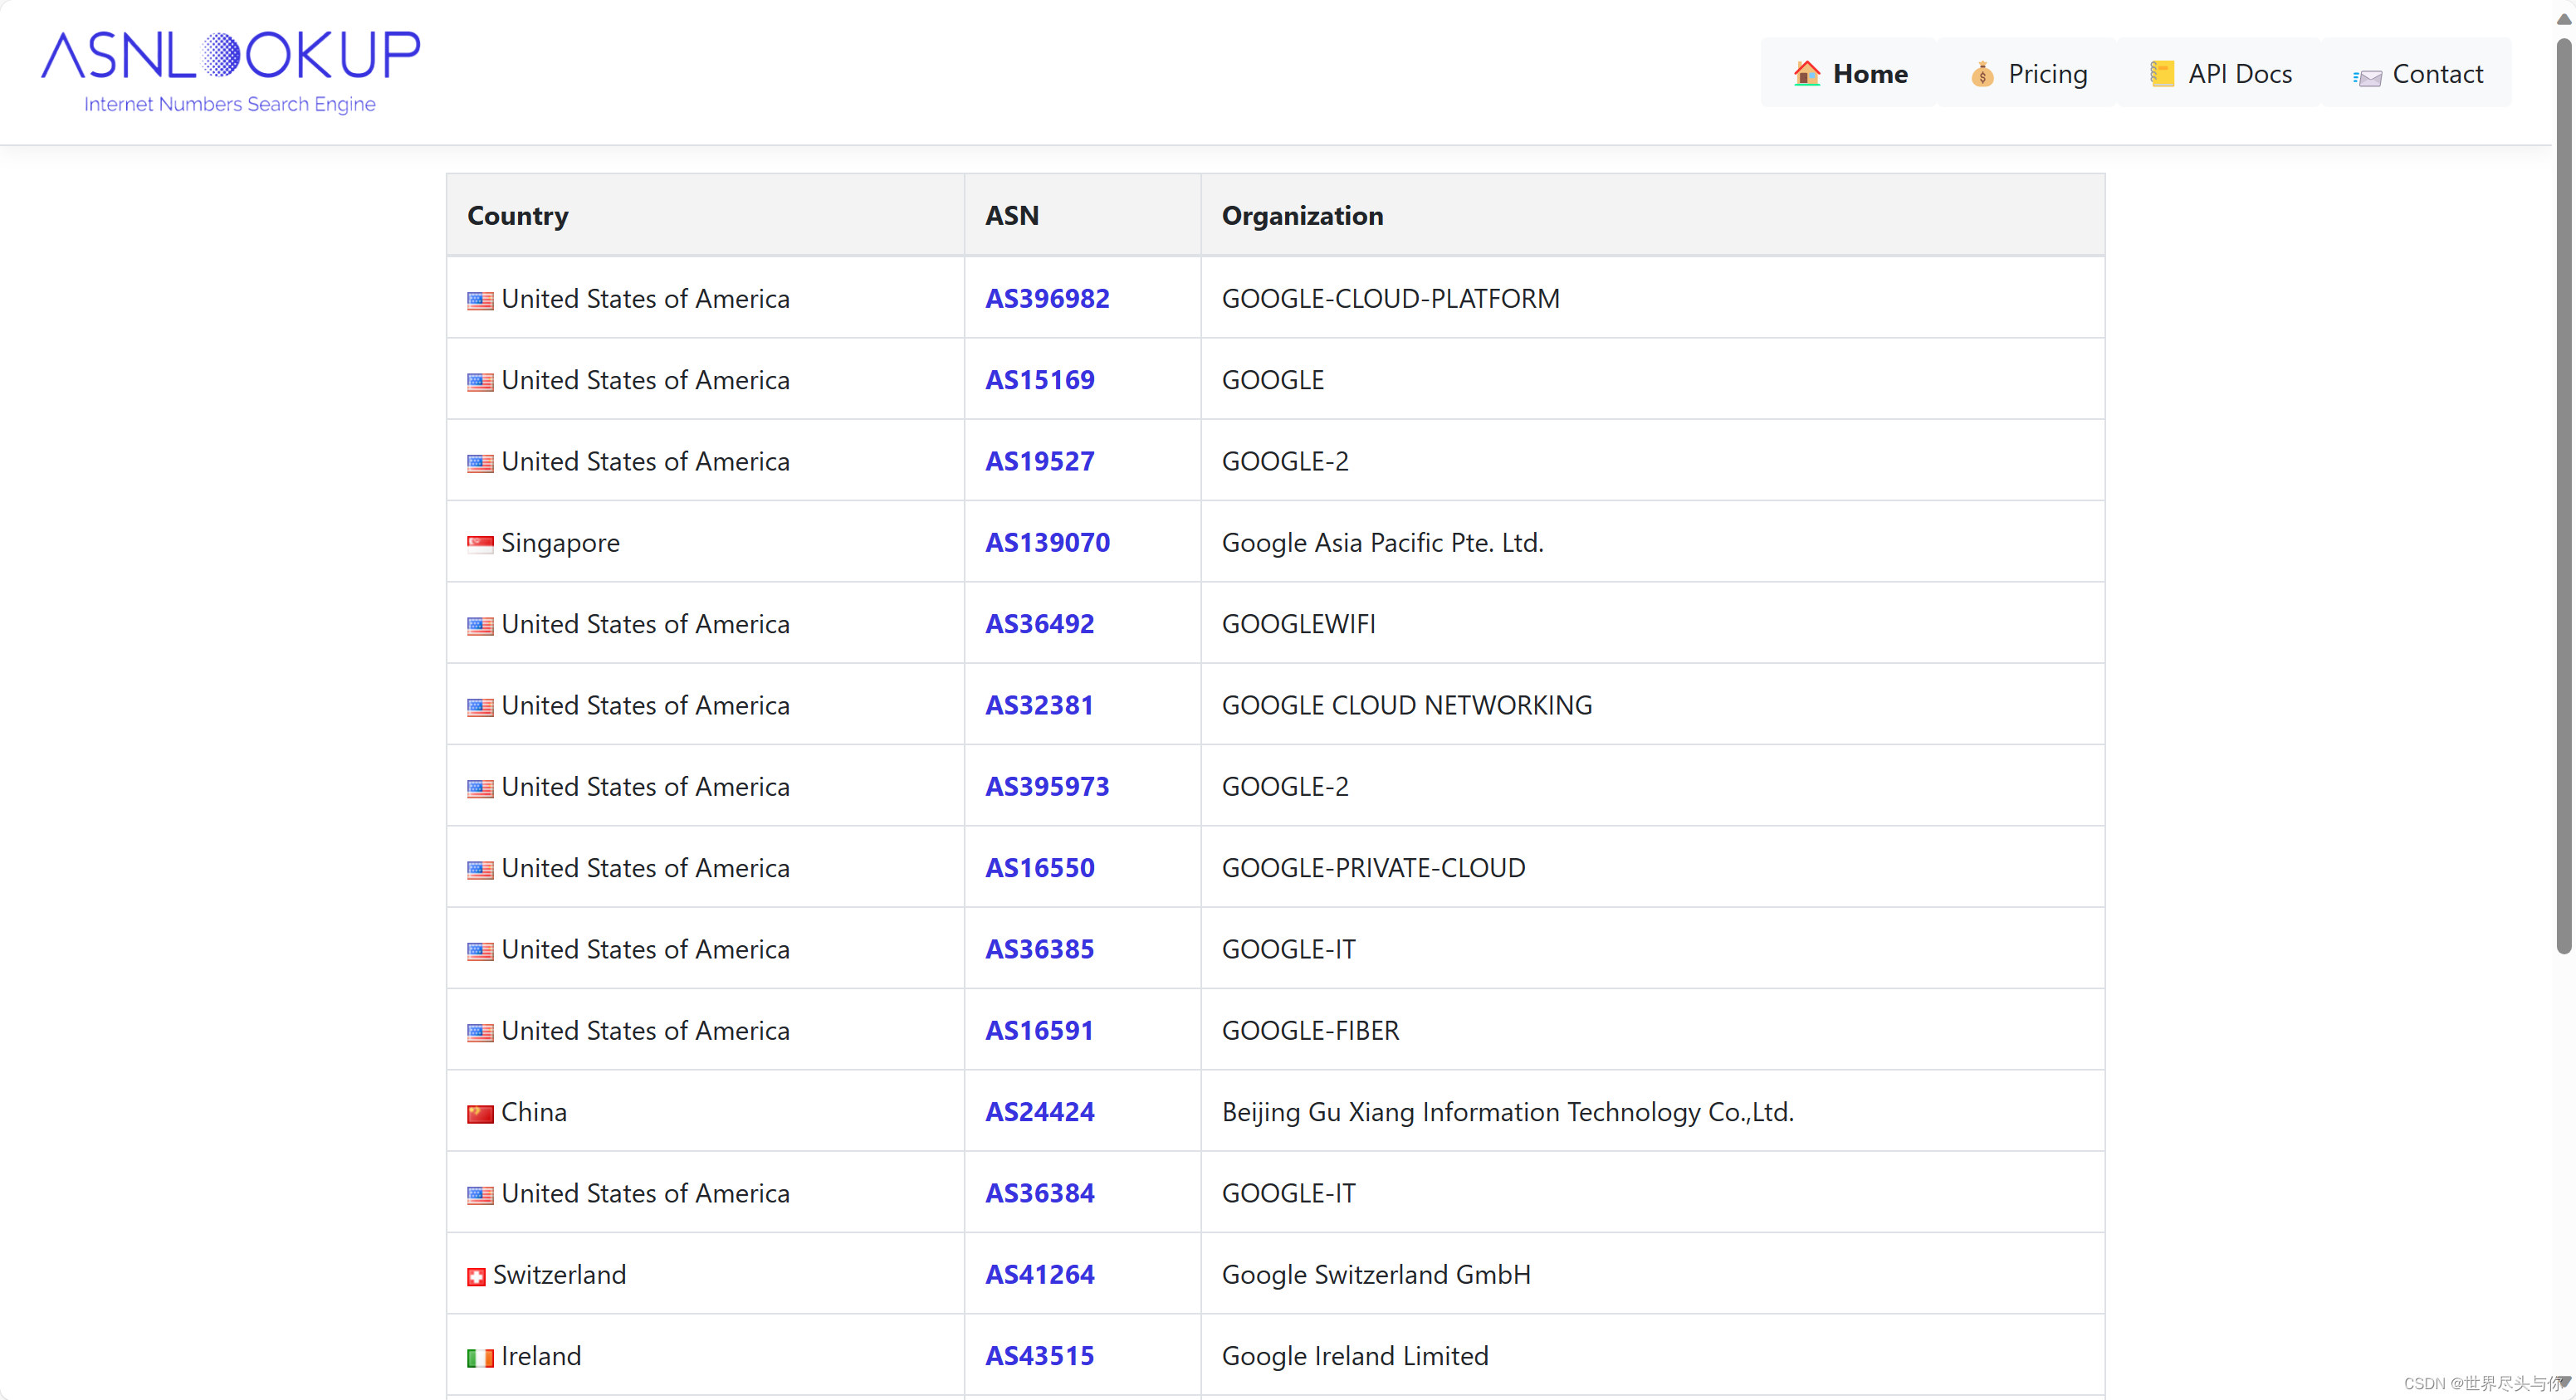
Task: Select GOOGLE-CLOUD-PLATFORM organization cell
Action: tap(1653, 298)
